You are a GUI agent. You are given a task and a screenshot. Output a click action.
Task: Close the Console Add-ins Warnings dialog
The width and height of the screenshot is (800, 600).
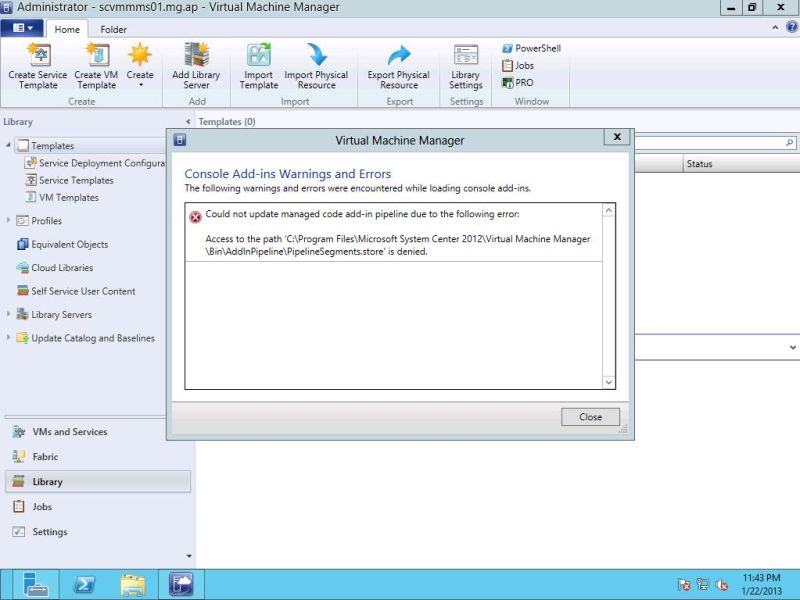[589, 417]
